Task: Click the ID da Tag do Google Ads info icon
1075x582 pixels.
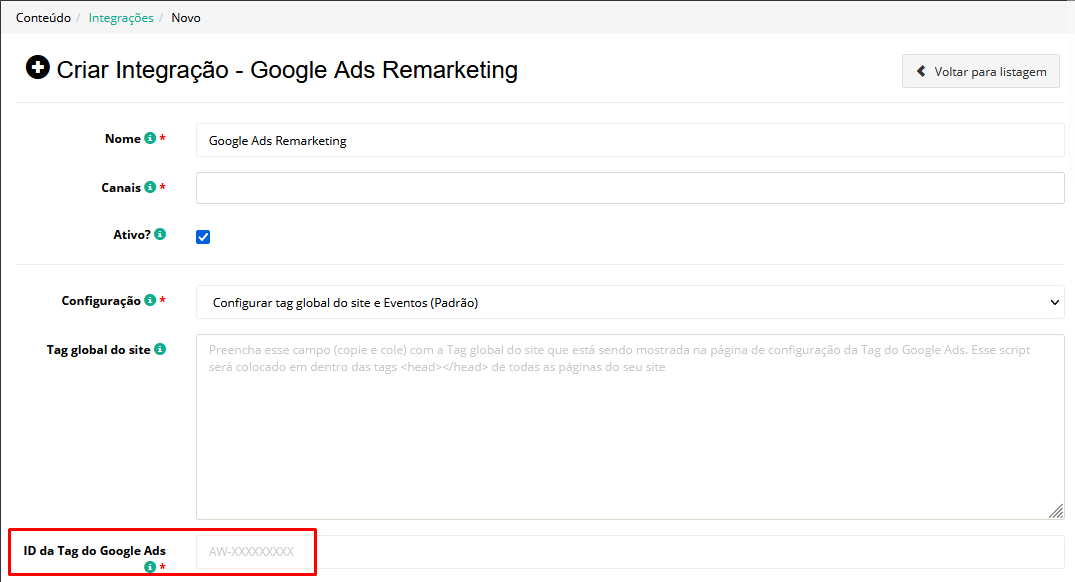Action: tap(150, 567)
